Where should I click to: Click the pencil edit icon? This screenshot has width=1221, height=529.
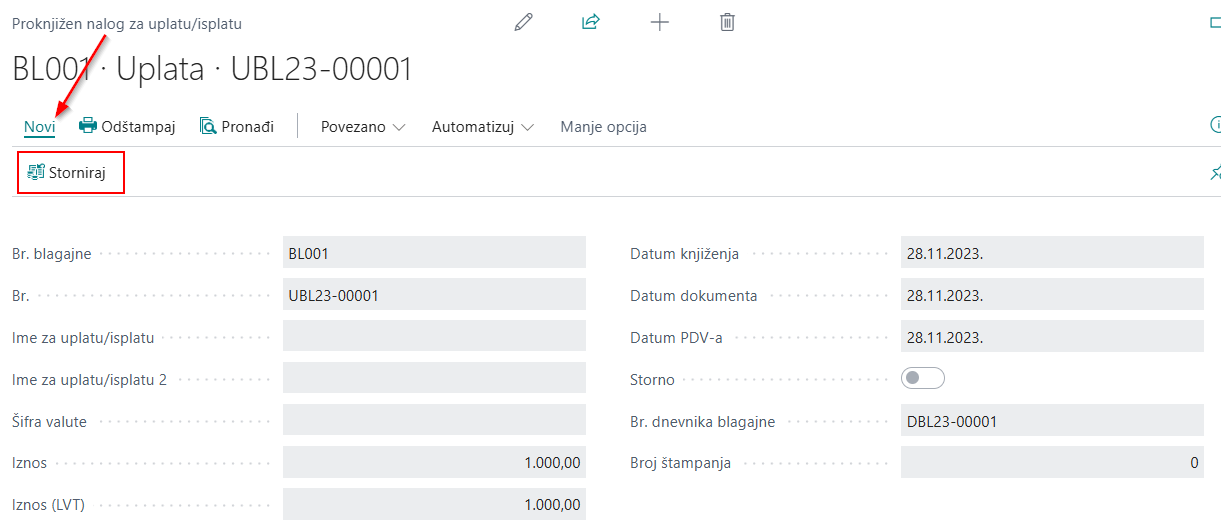click(x=523, y=22)
